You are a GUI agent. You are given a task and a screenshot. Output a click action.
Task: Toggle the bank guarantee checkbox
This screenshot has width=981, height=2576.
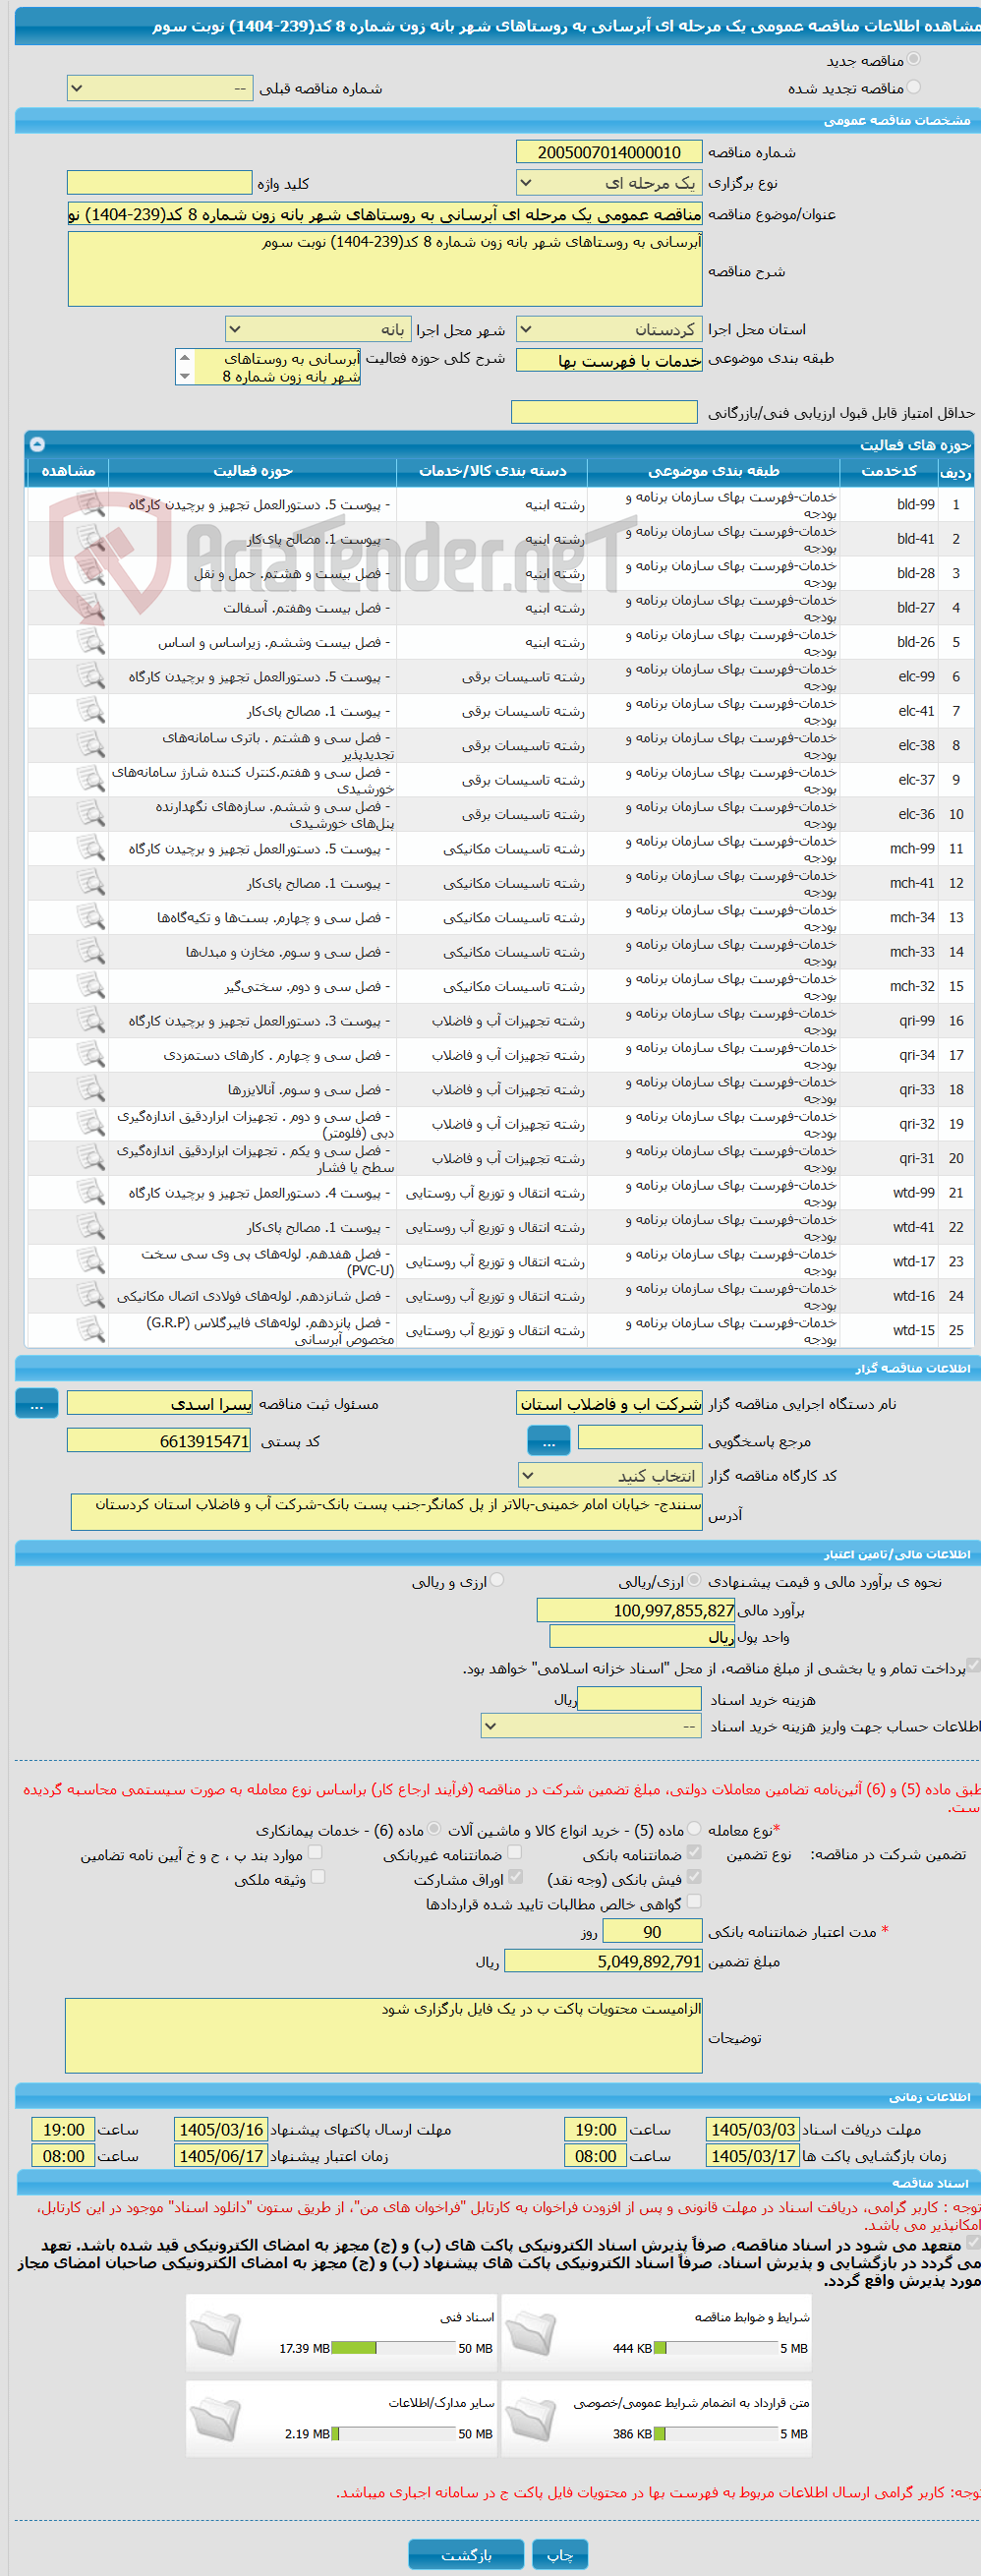pos(695,1853)
